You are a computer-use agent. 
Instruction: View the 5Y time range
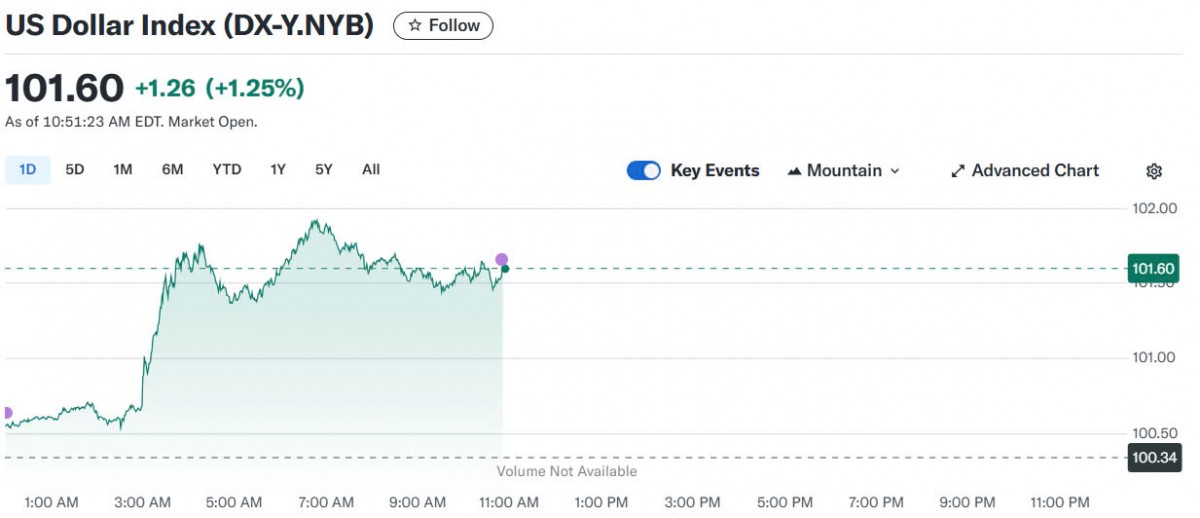pyautogui.click(x=324, y=170)
